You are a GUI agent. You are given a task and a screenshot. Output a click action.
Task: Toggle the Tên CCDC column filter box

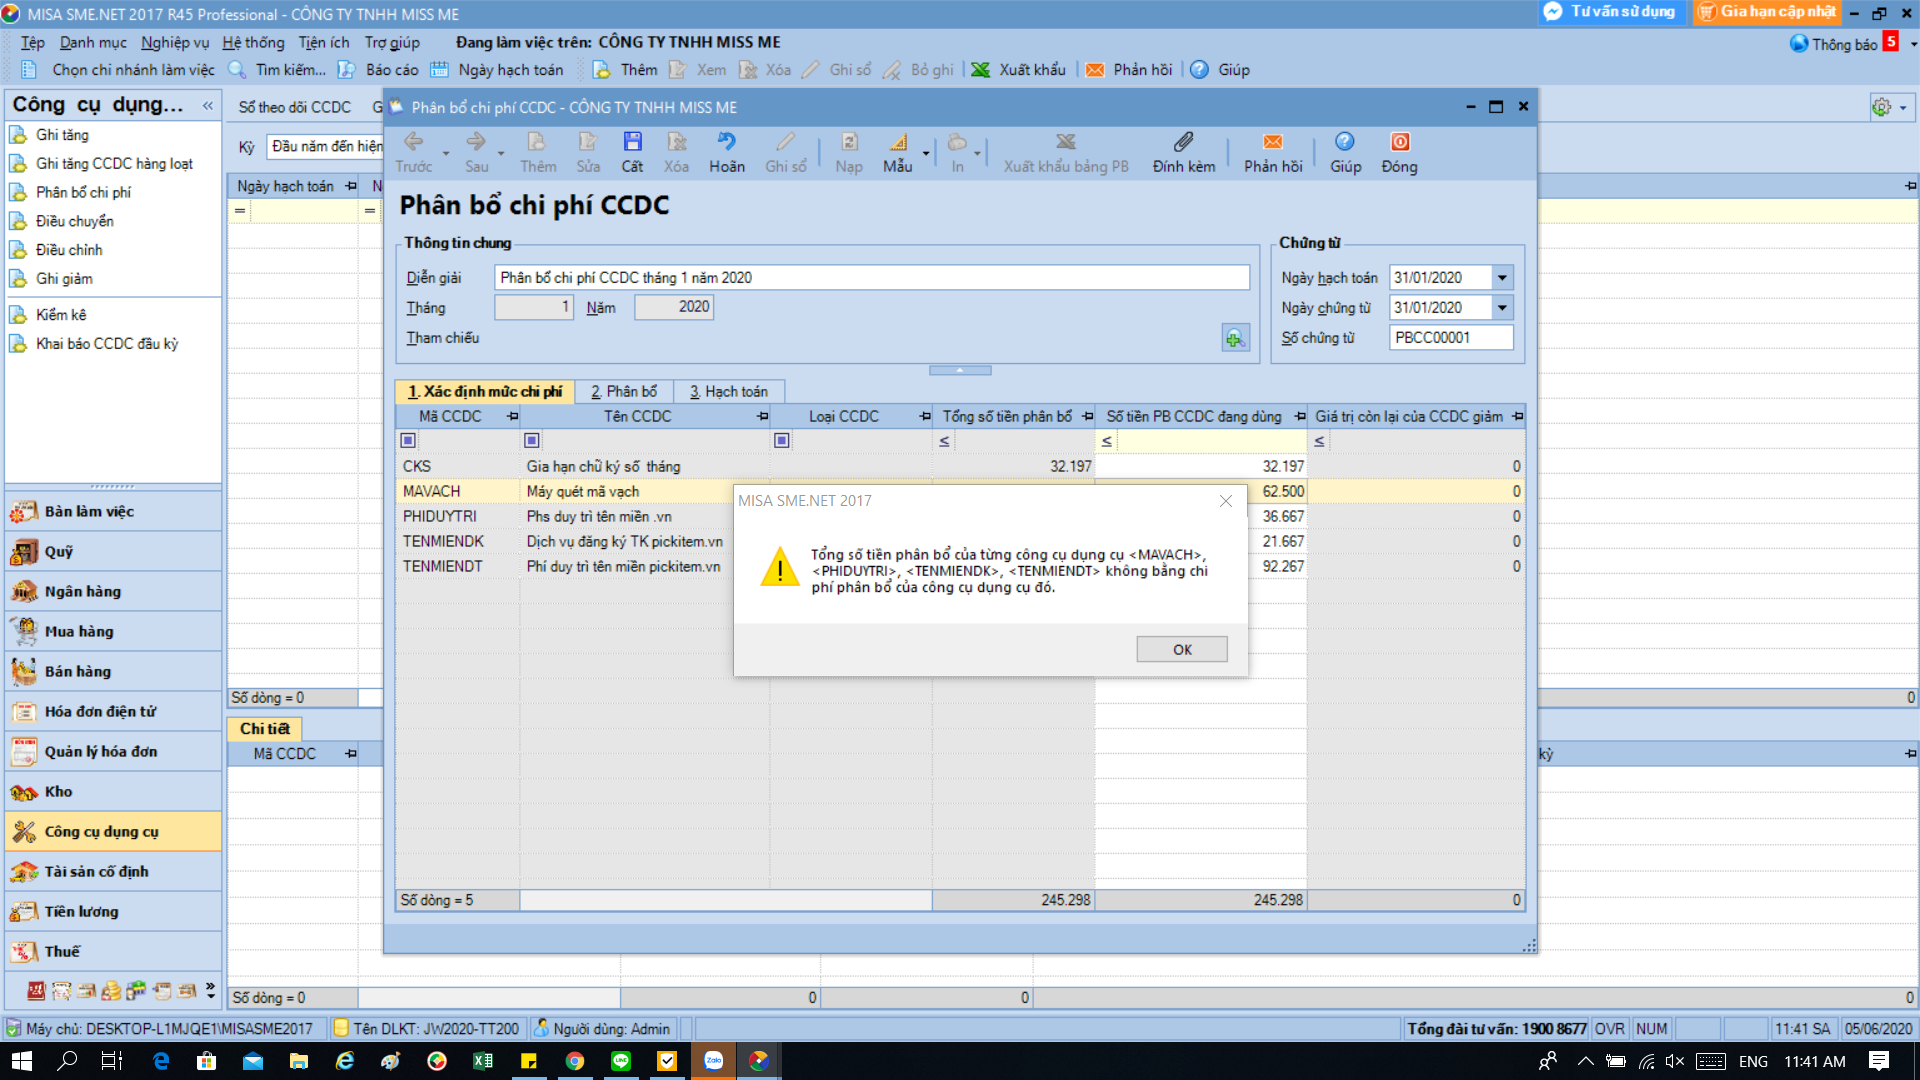coord(532,440)
